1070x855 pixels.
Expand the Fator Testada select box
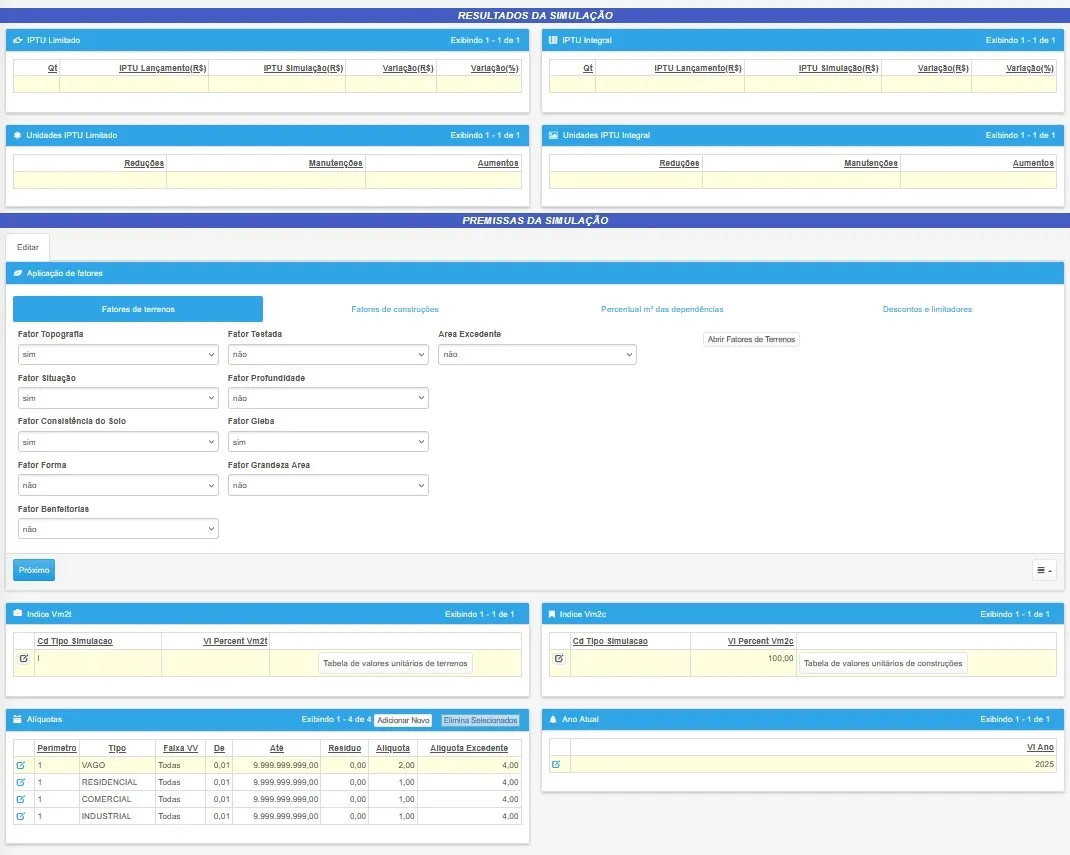tap(328, 354)
